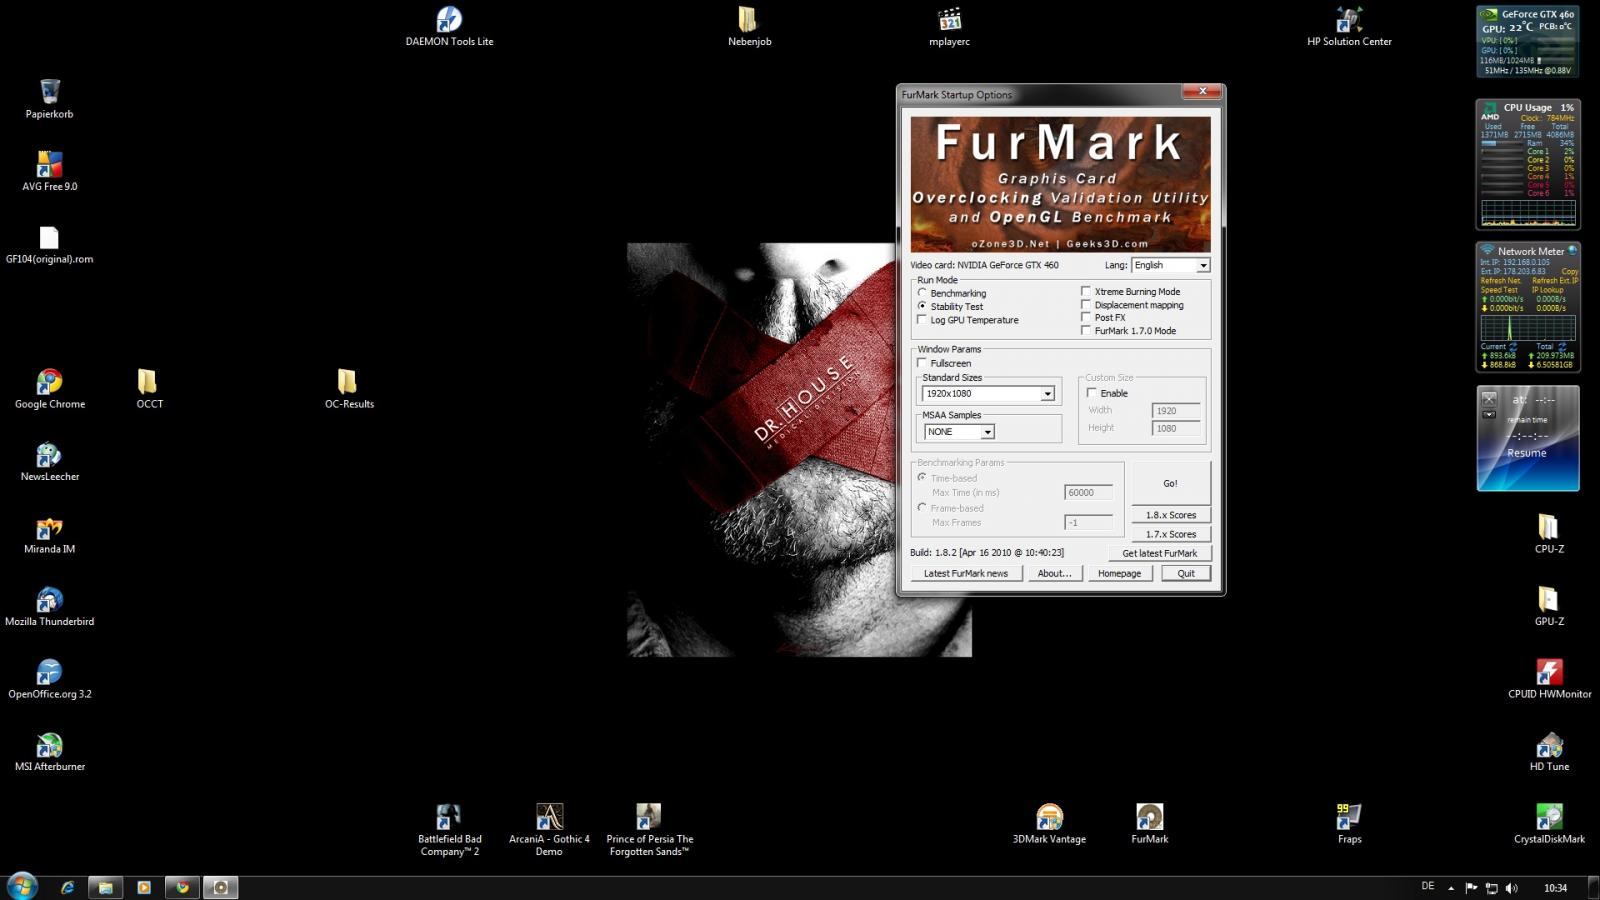Click Speed Test in Network Meter gadget
This screenshot has height=900, width=1600.
pos(1499,290)
